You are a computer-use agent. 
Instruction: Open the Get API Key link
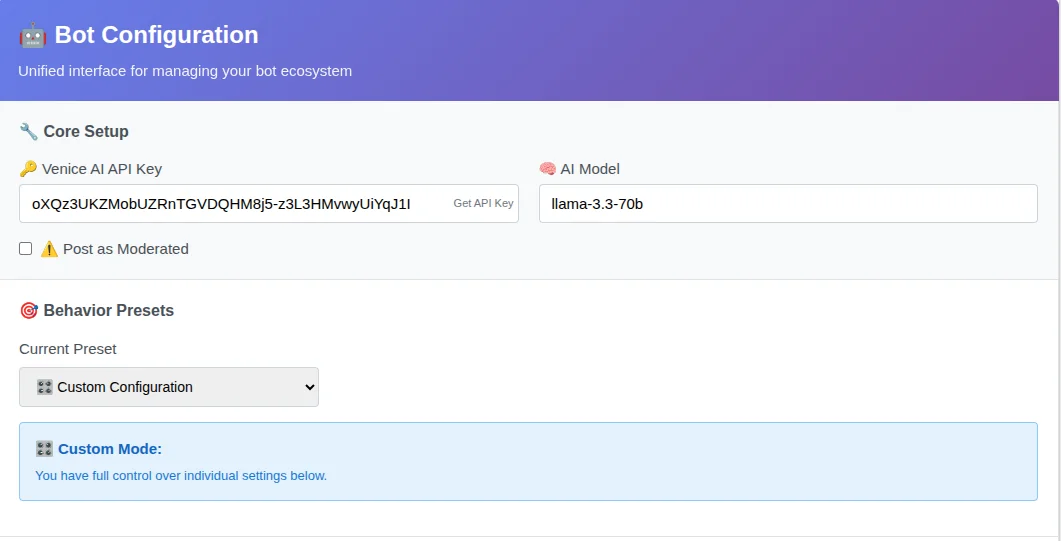pos(483,203)
